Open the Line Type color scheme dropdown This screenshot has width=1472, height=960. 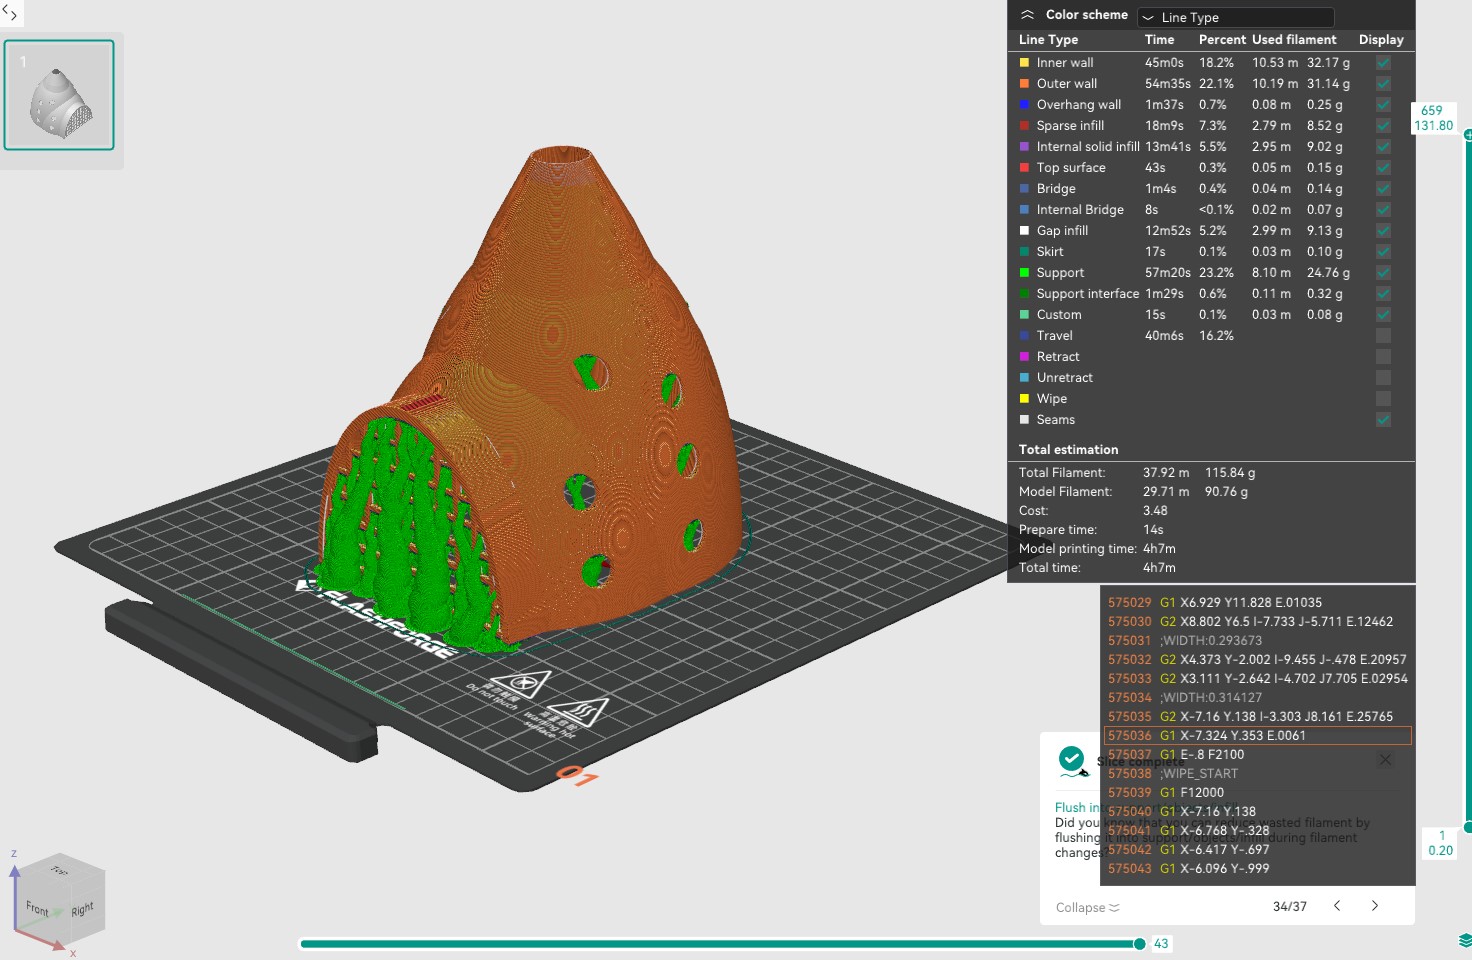click(1235, 17)
